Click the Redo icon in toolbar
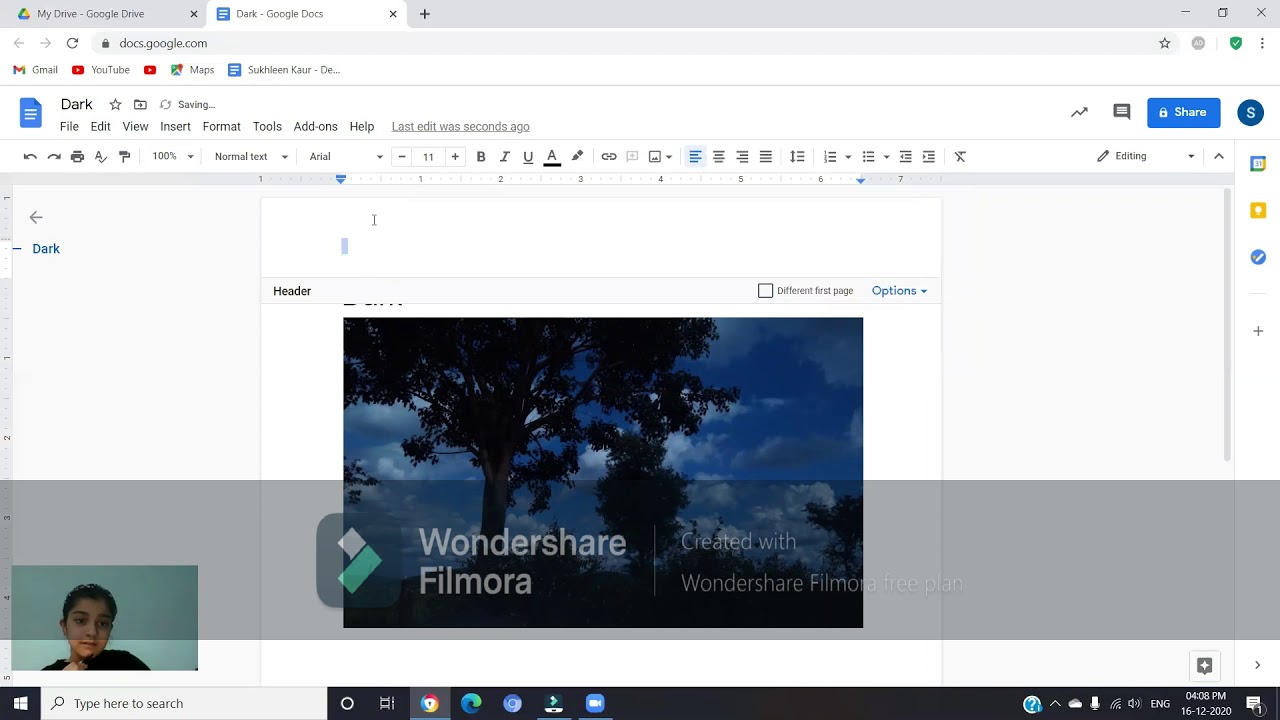Screen dimensions: 1280x720 54,156
